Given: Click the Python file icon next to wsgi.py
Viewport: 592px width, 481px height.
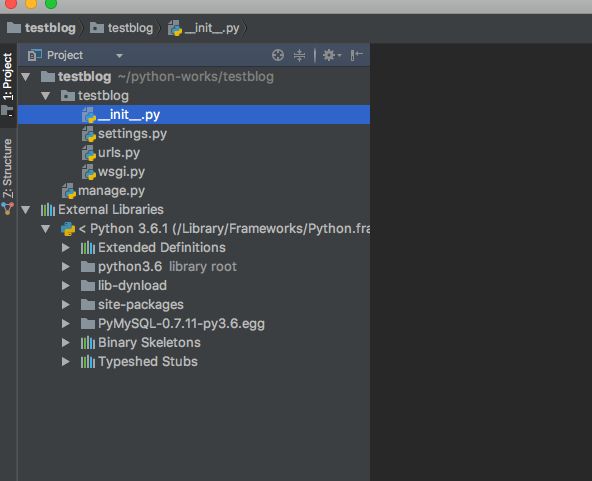Looking at the screenshot, I should coord(89,172).
